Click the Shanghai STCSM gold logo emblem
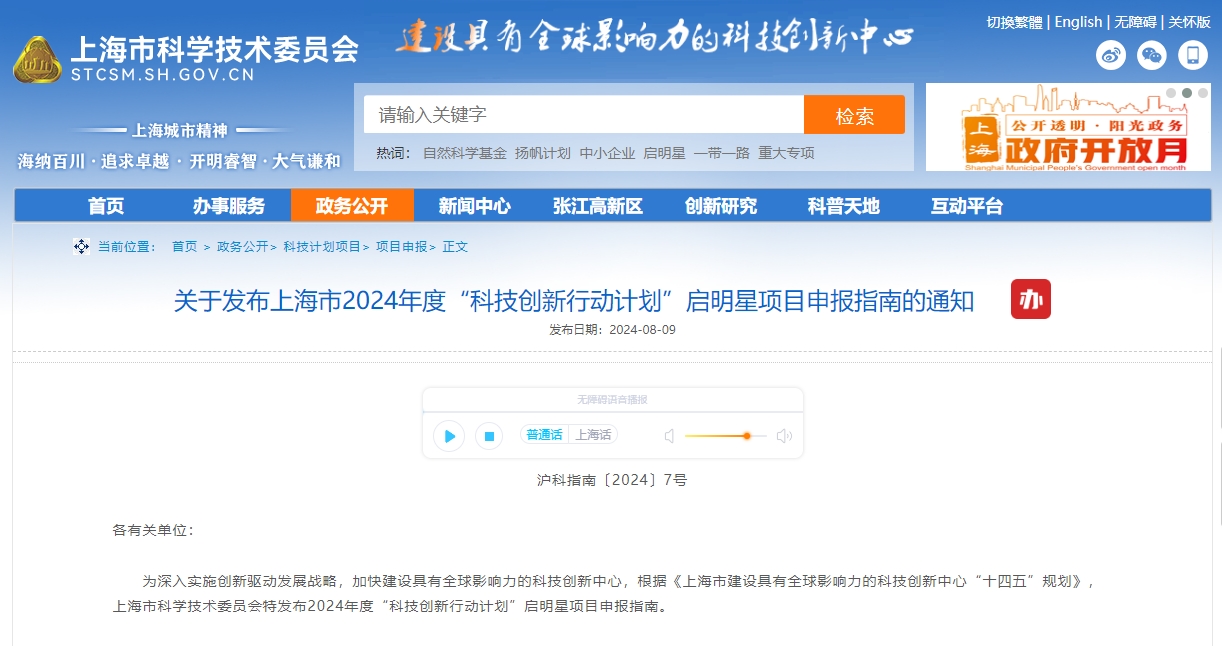This screenshot has width=1222, height=646. (37, 60)
